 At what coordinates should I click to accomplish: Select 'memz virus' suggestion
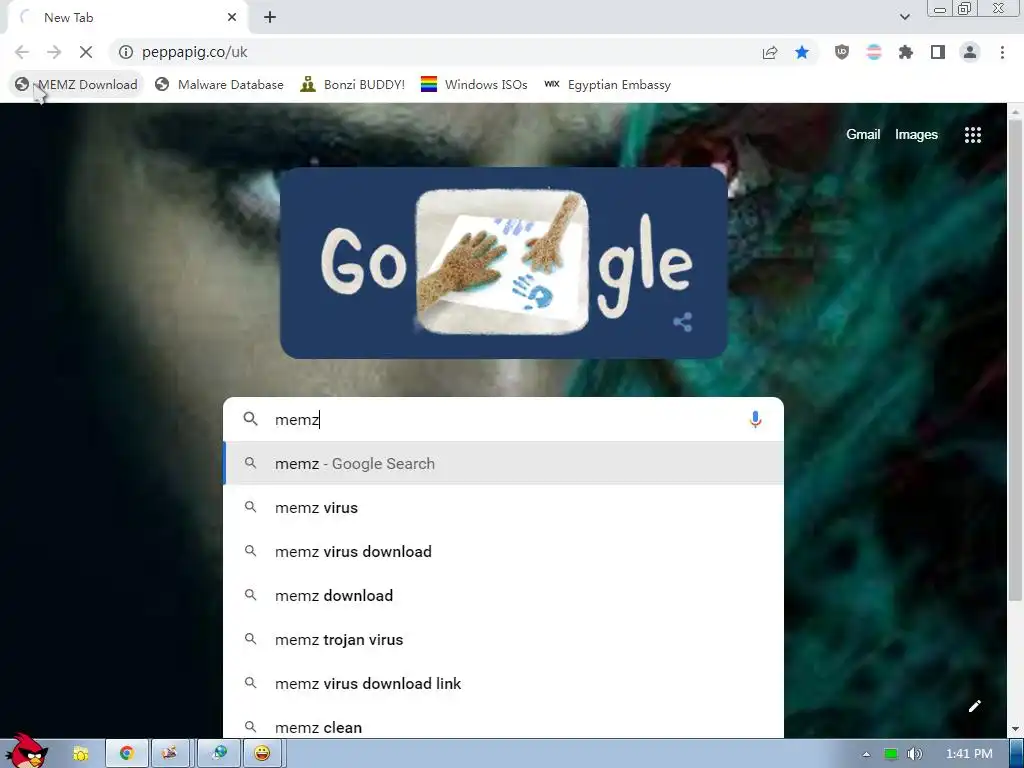click(503, 507)
